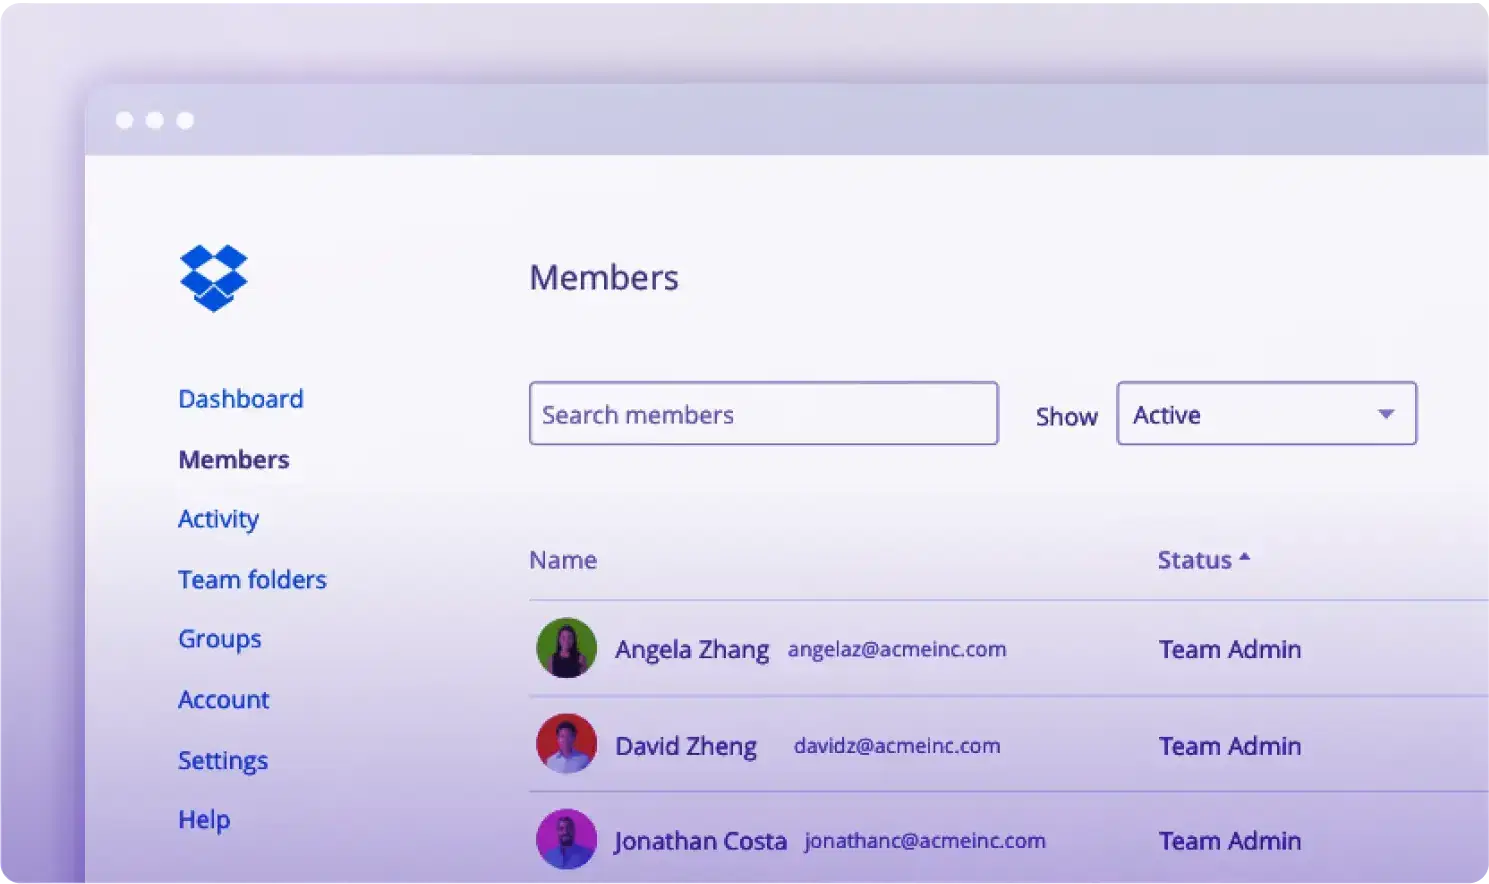Open the Settings section
This screenshot has width=1489, height=884.
pyautogui.click(x=222, y=760)
